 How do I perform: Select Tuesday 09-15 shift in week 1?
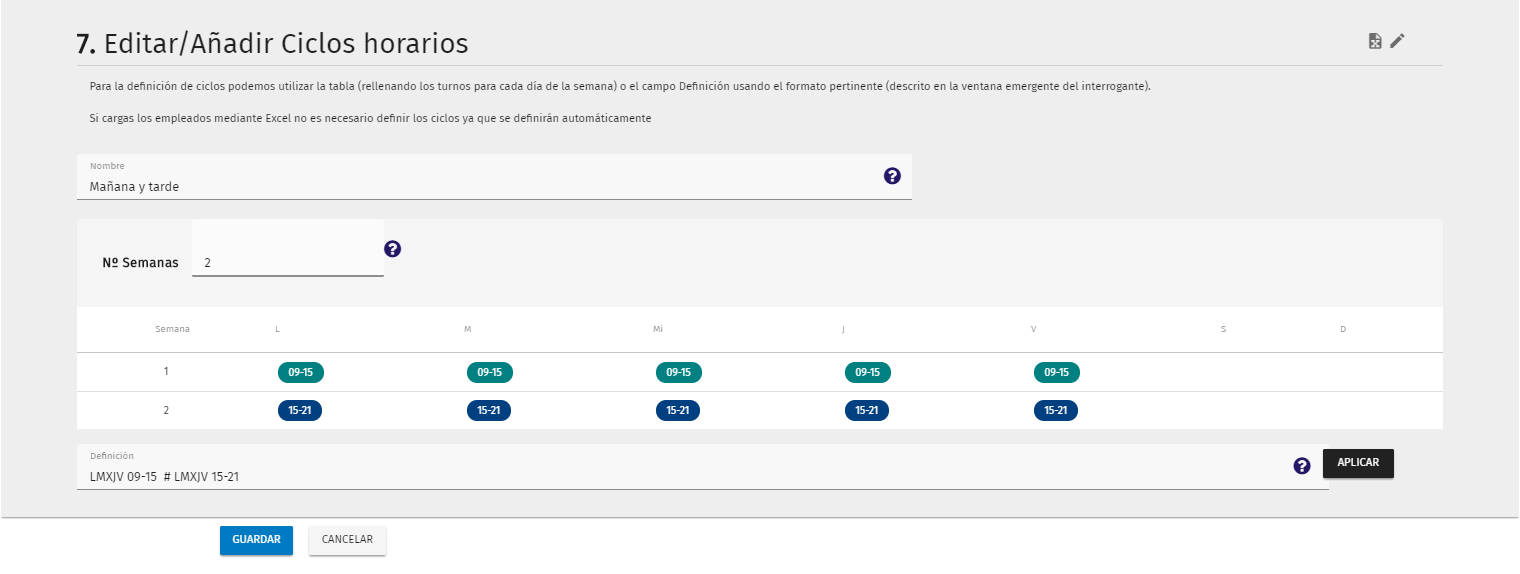click(490, 372)
